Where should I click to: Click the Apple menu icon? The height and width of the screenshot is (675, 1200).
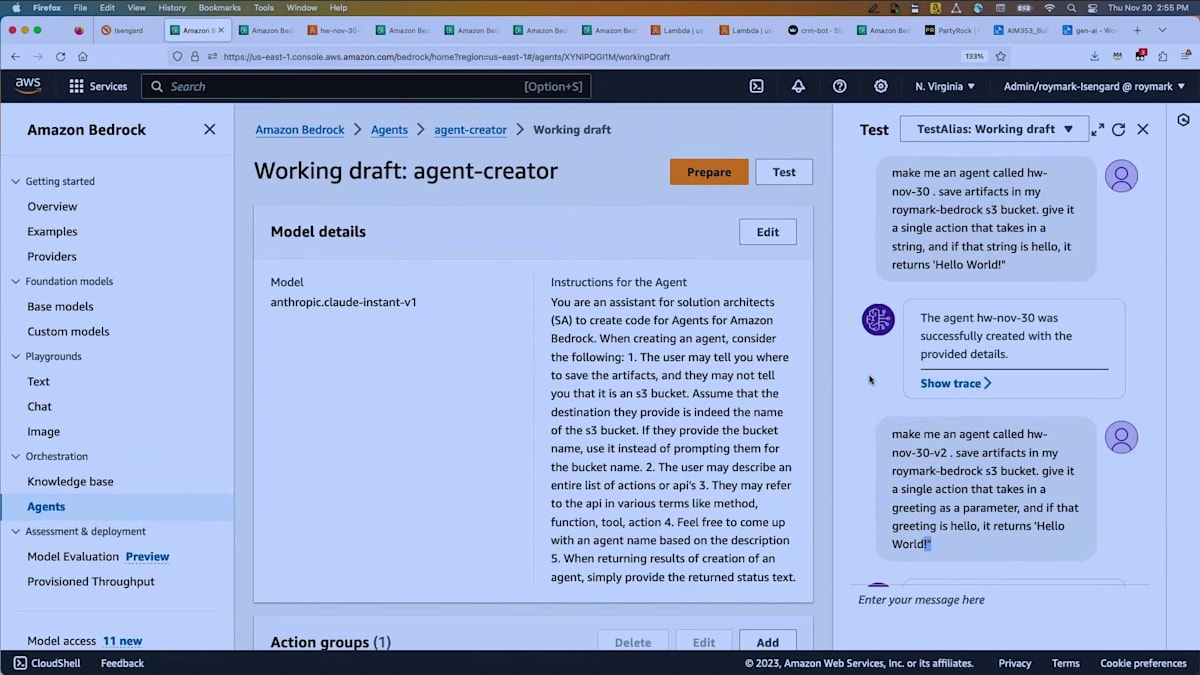coord(15,7)
